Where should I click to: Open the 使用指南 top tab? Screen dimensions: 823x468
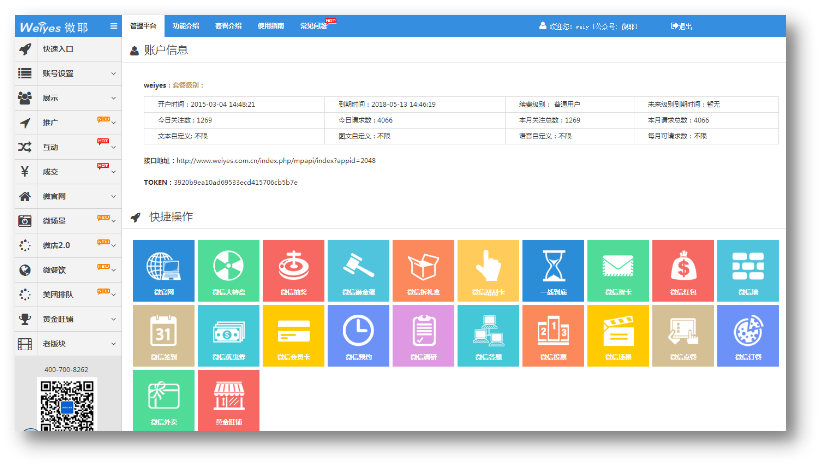click(x=271, y=26)
